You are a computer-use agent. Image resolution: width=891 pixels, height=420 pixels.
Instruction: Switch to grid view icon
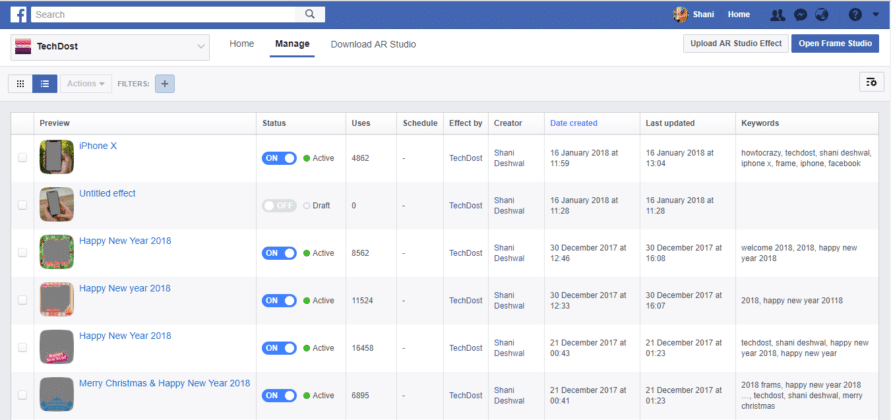pyautogui.click(x=20, y=84)
